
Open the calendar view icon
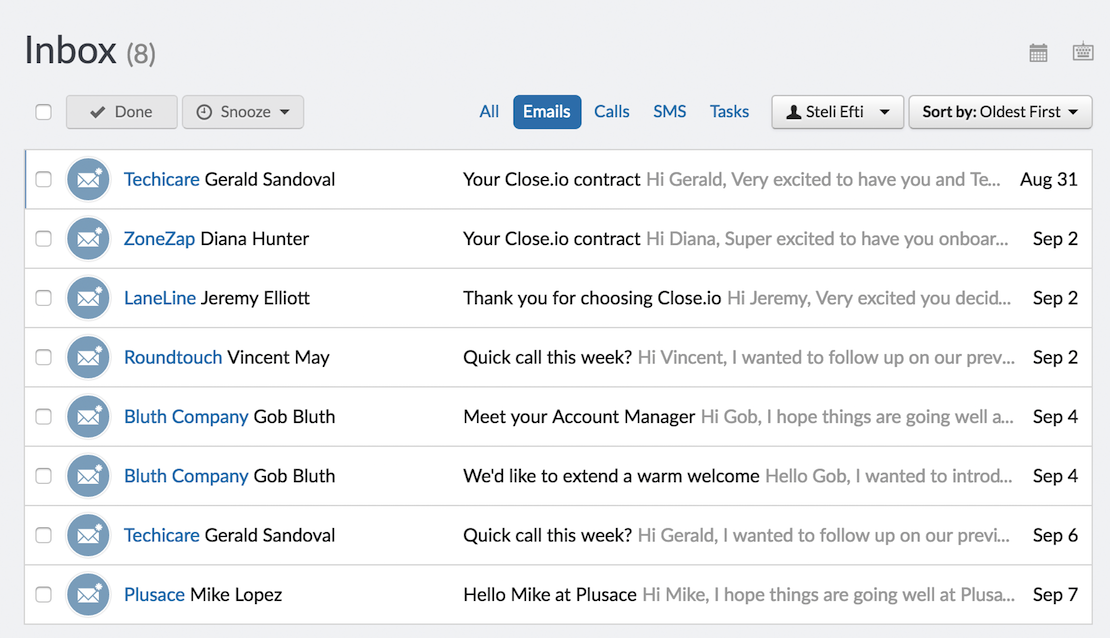1038,52
